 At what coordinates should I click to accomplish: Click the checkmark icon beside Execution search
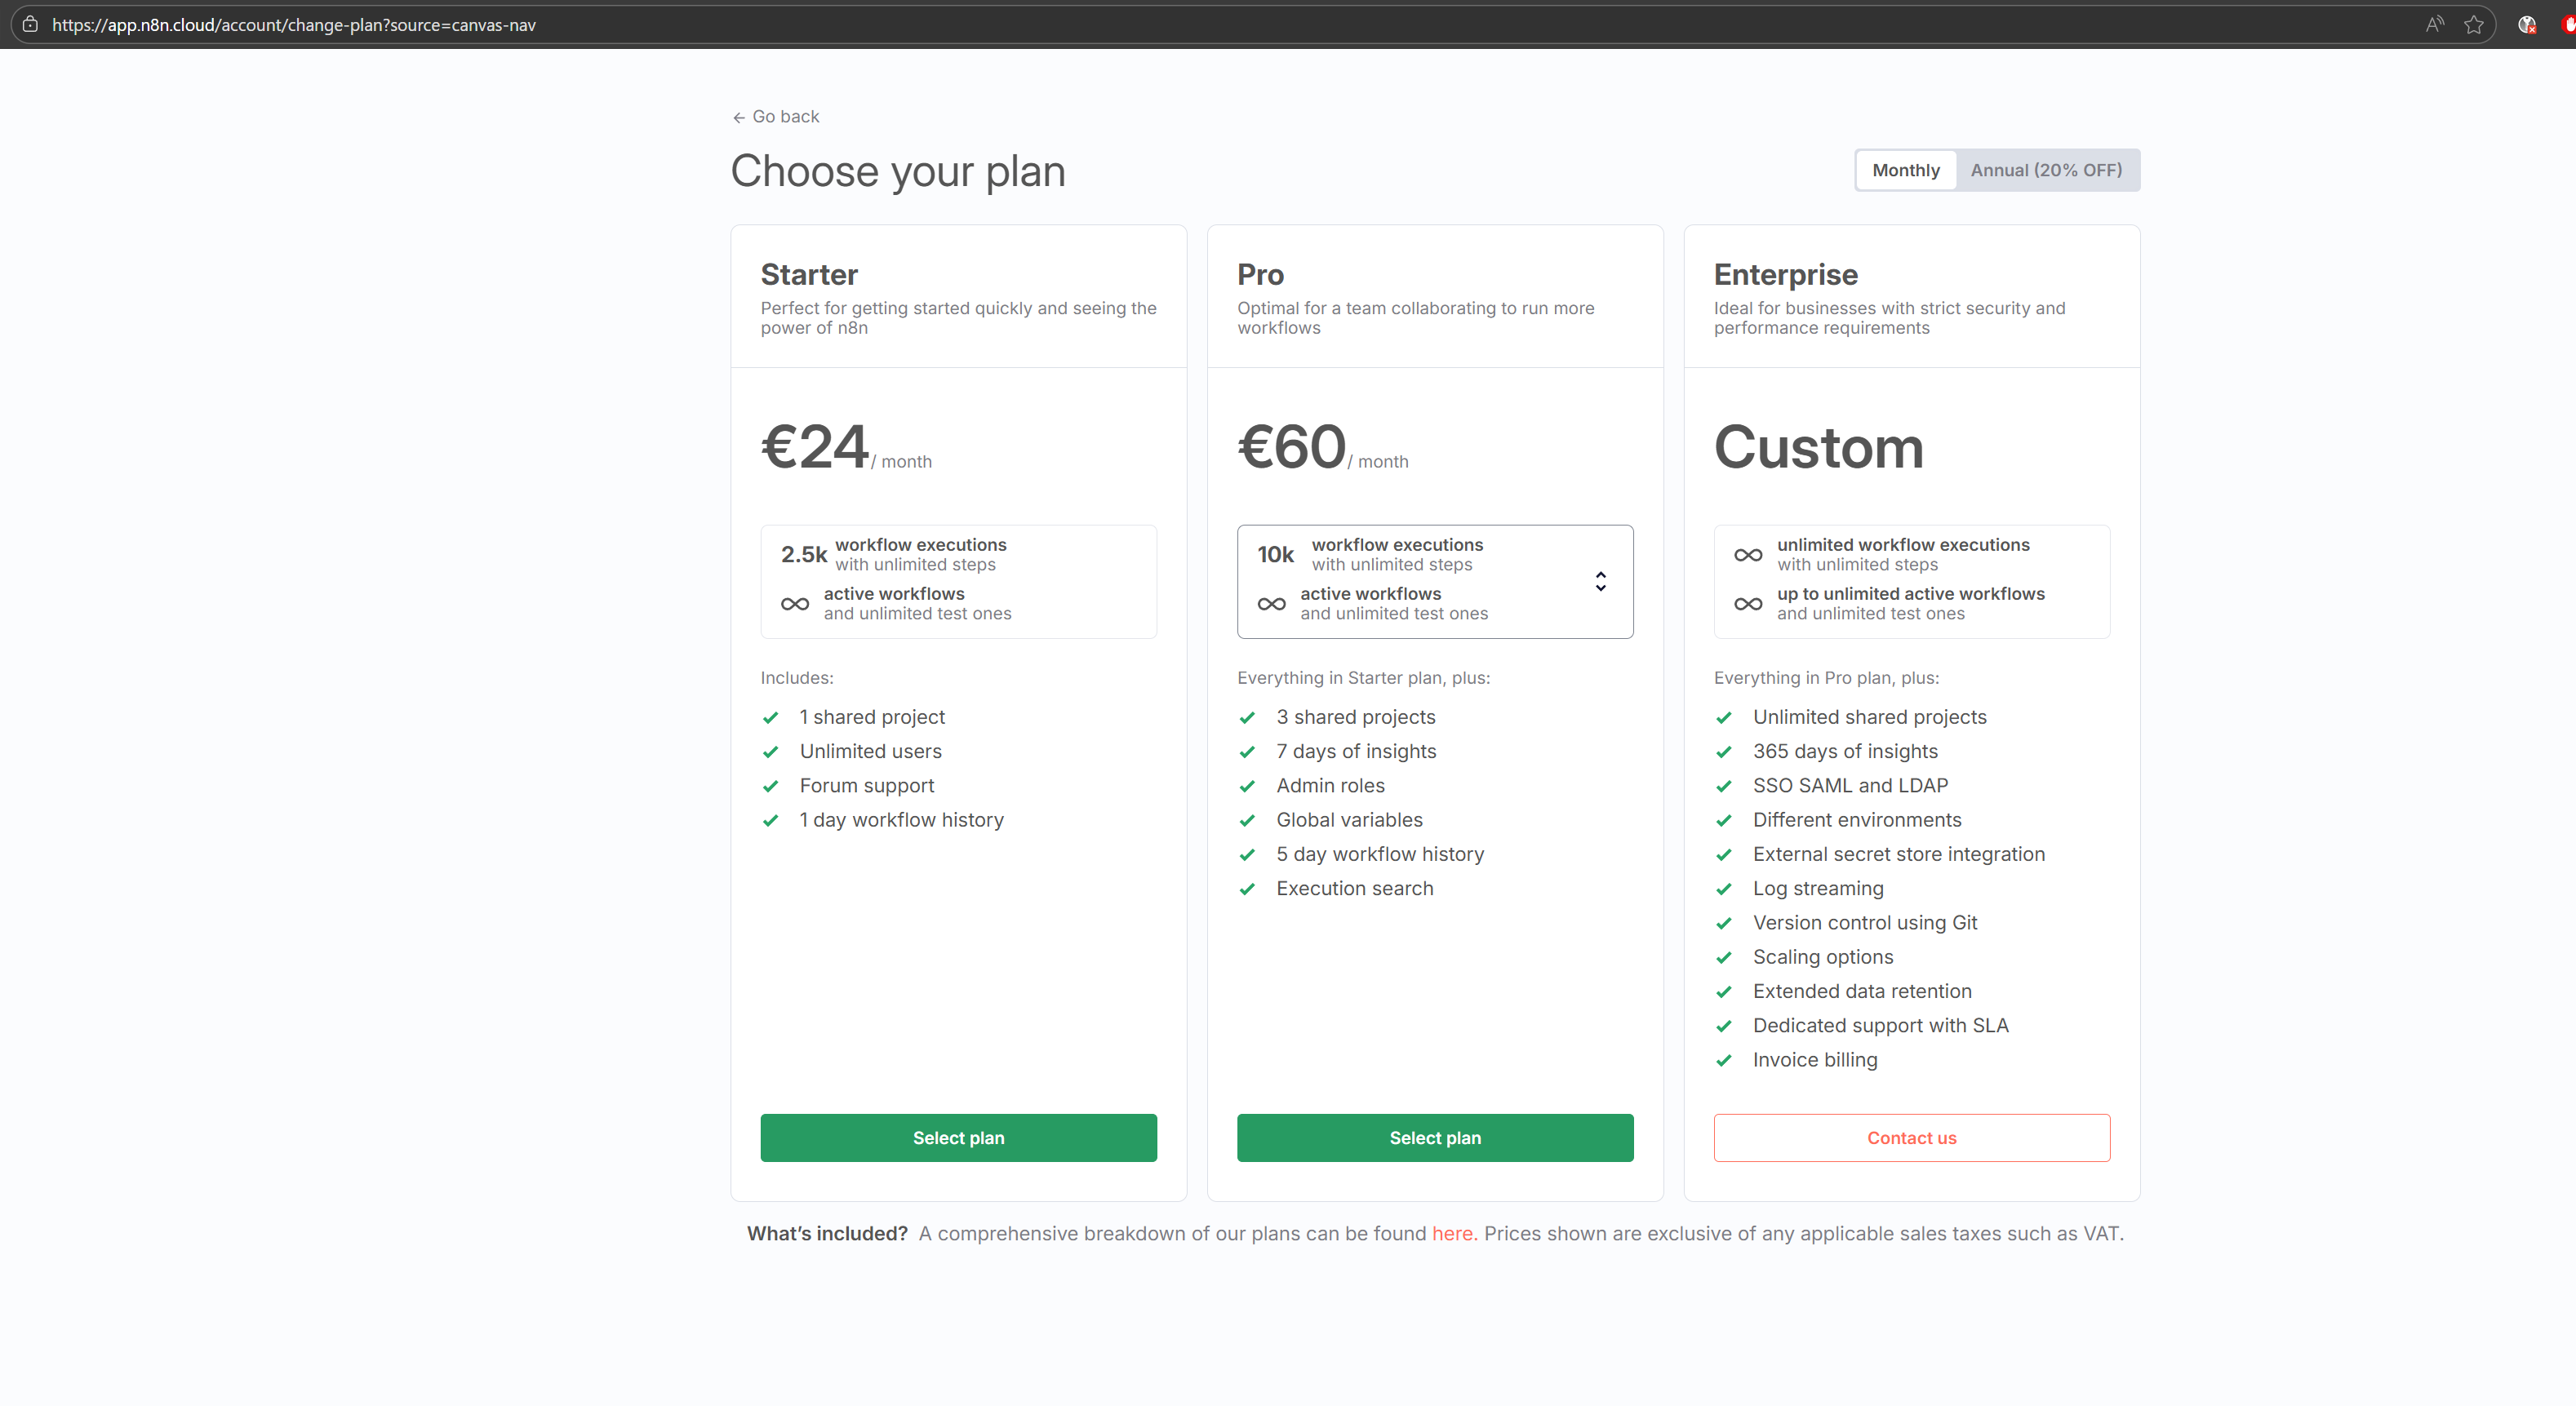(1247, 889)
